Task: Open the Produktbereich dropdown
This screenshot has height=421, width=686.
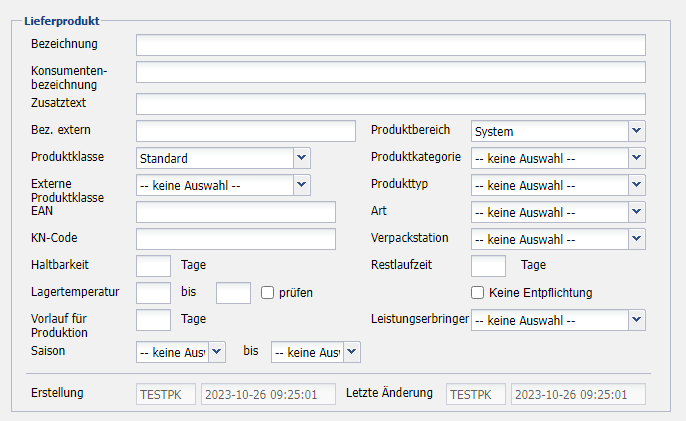Action: pos(557,131)
